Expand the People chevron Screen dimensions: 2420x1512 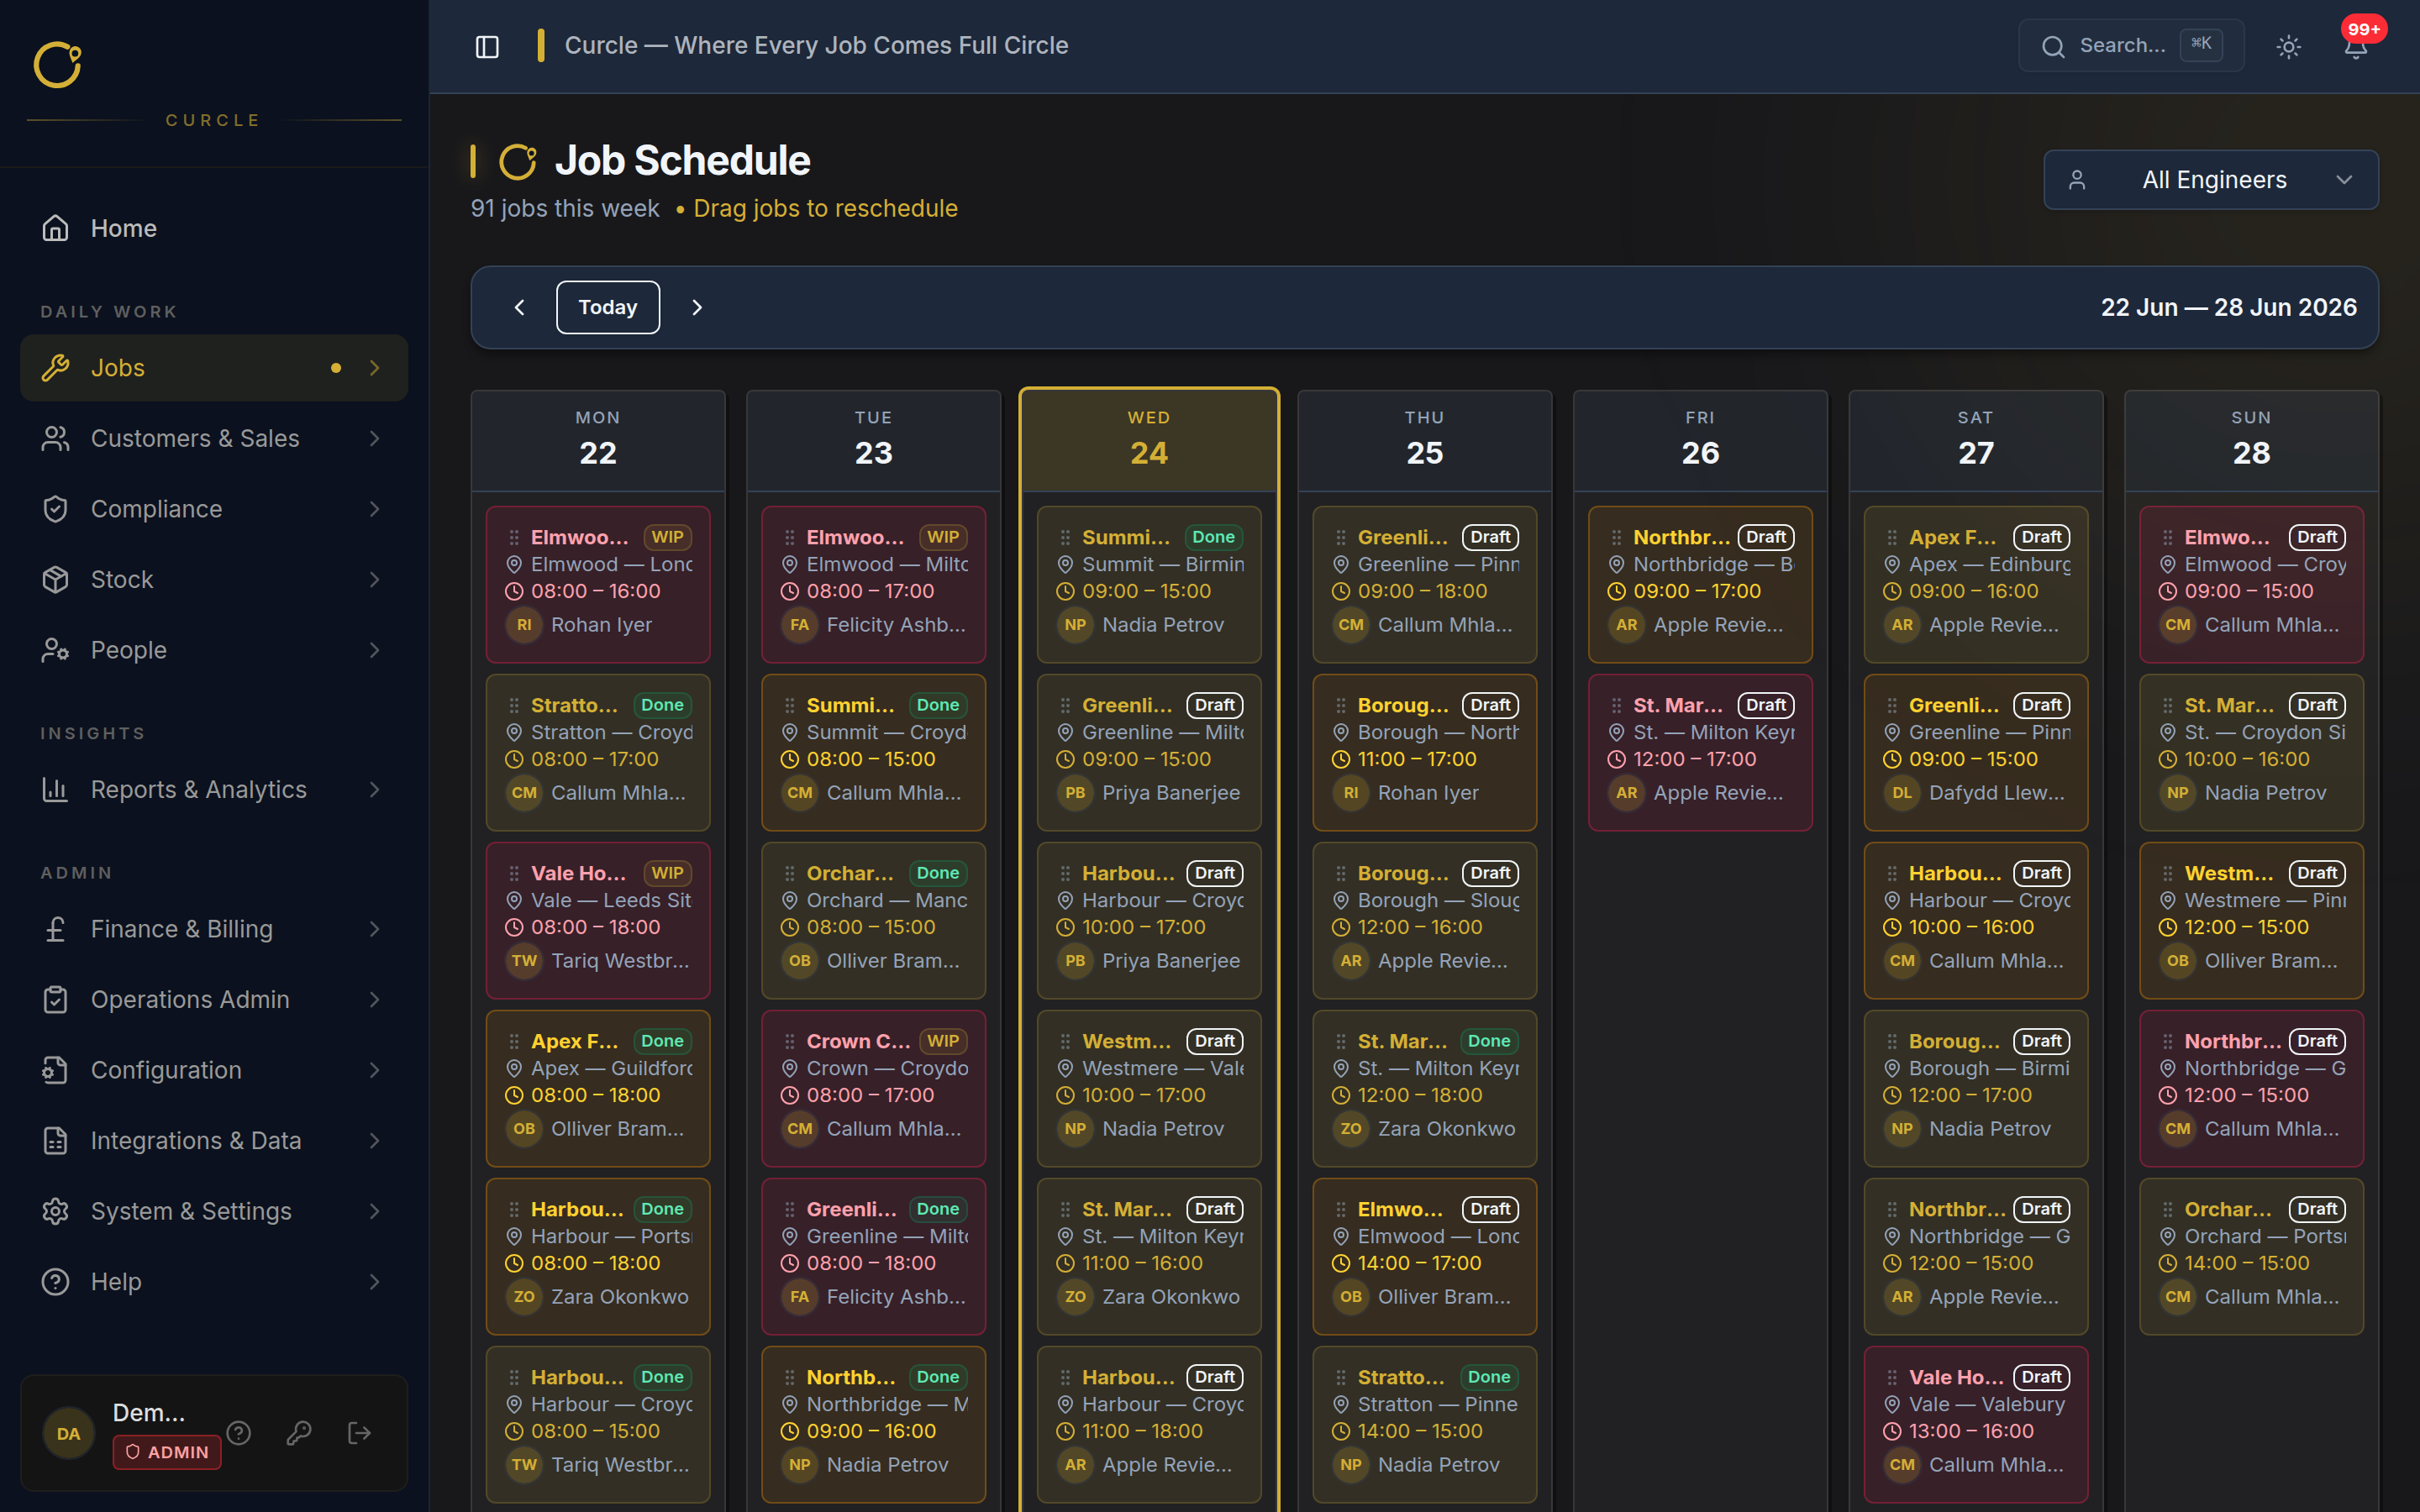[375, 650]
